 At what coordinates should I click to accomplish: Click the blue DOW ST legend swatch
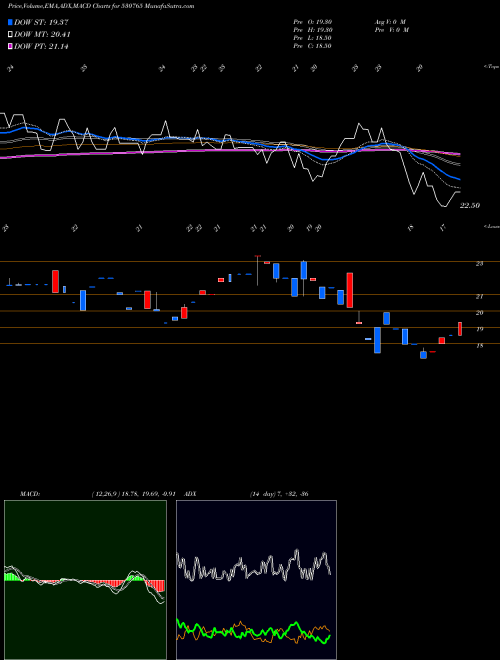(x=11, y=22)
